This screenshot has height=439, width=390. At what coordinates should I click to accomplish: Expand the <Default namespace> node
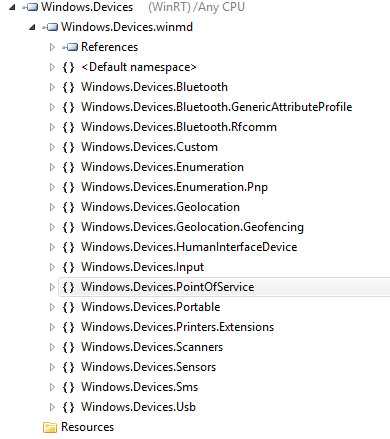click(x=52, y=67)
